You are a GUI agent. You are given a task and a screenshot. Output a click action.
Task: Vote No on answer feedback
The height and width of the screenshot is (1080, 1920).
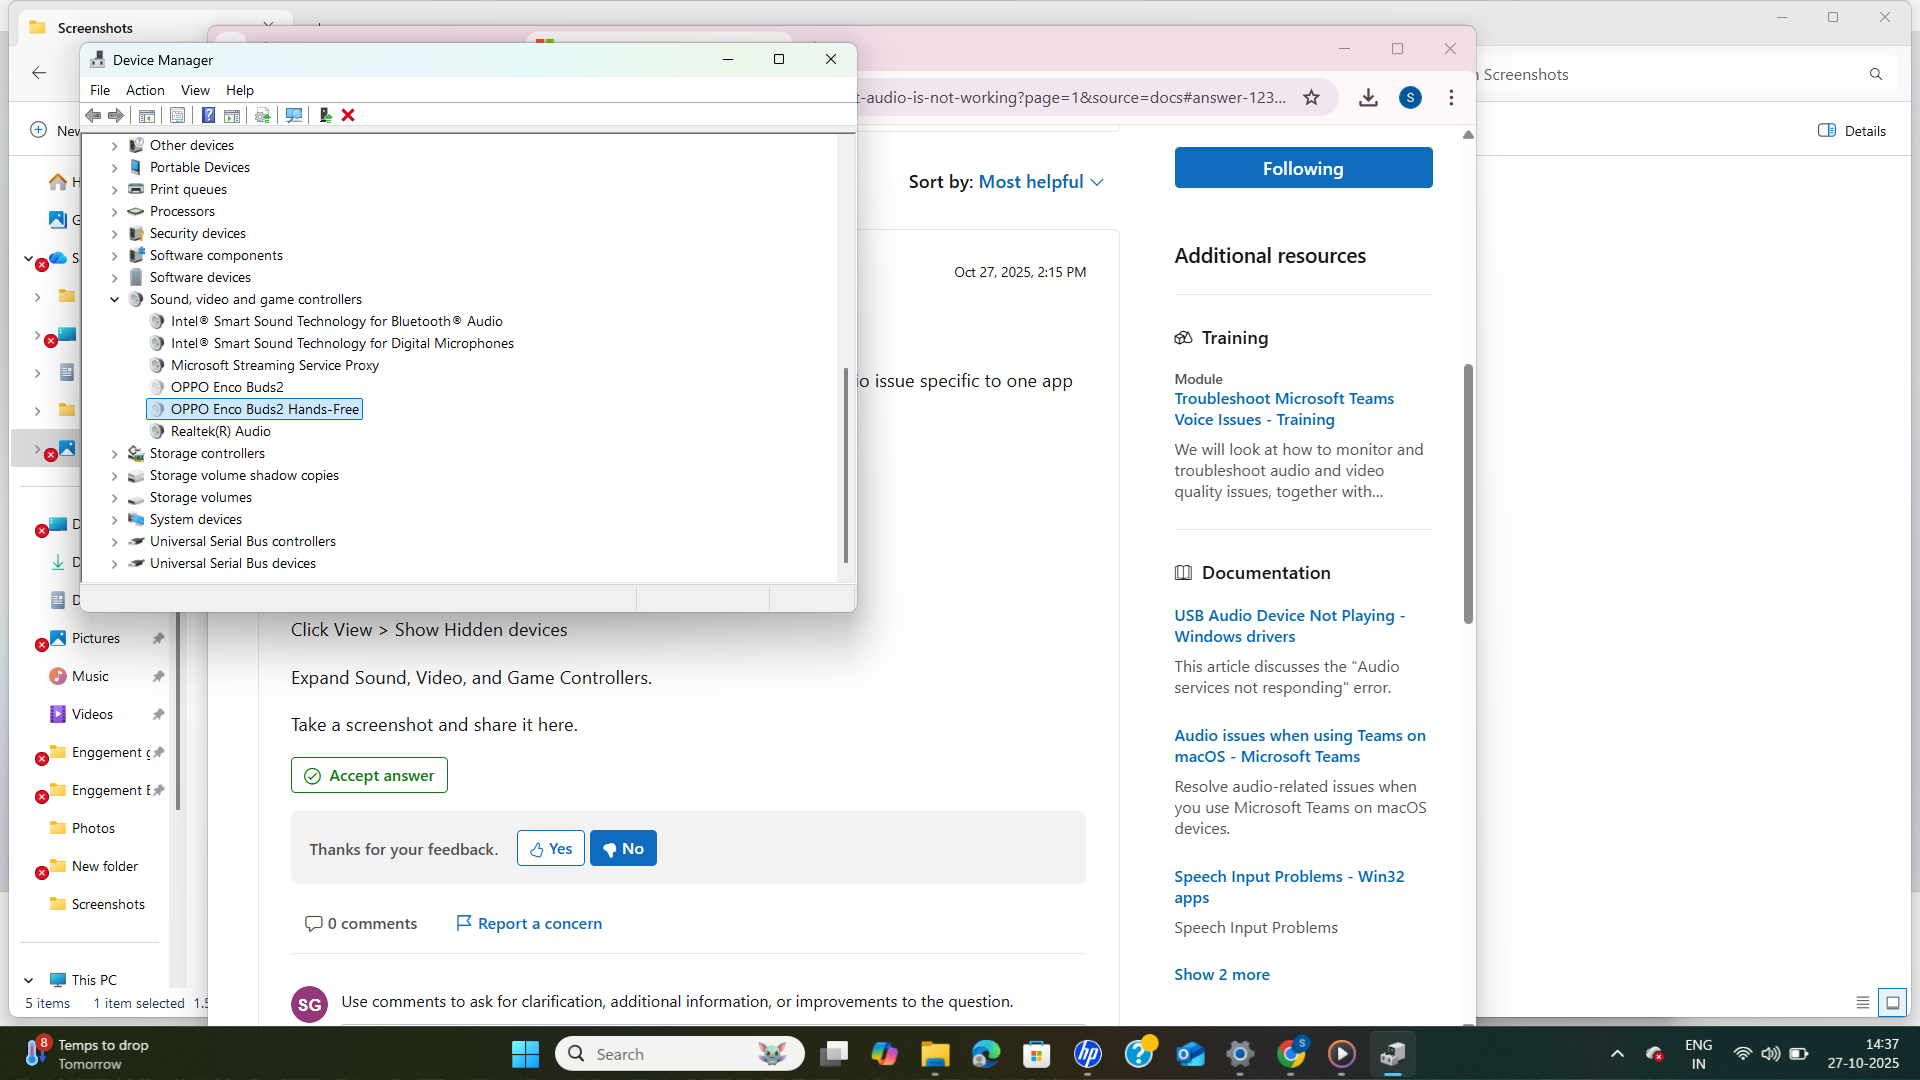coord(622,848)
